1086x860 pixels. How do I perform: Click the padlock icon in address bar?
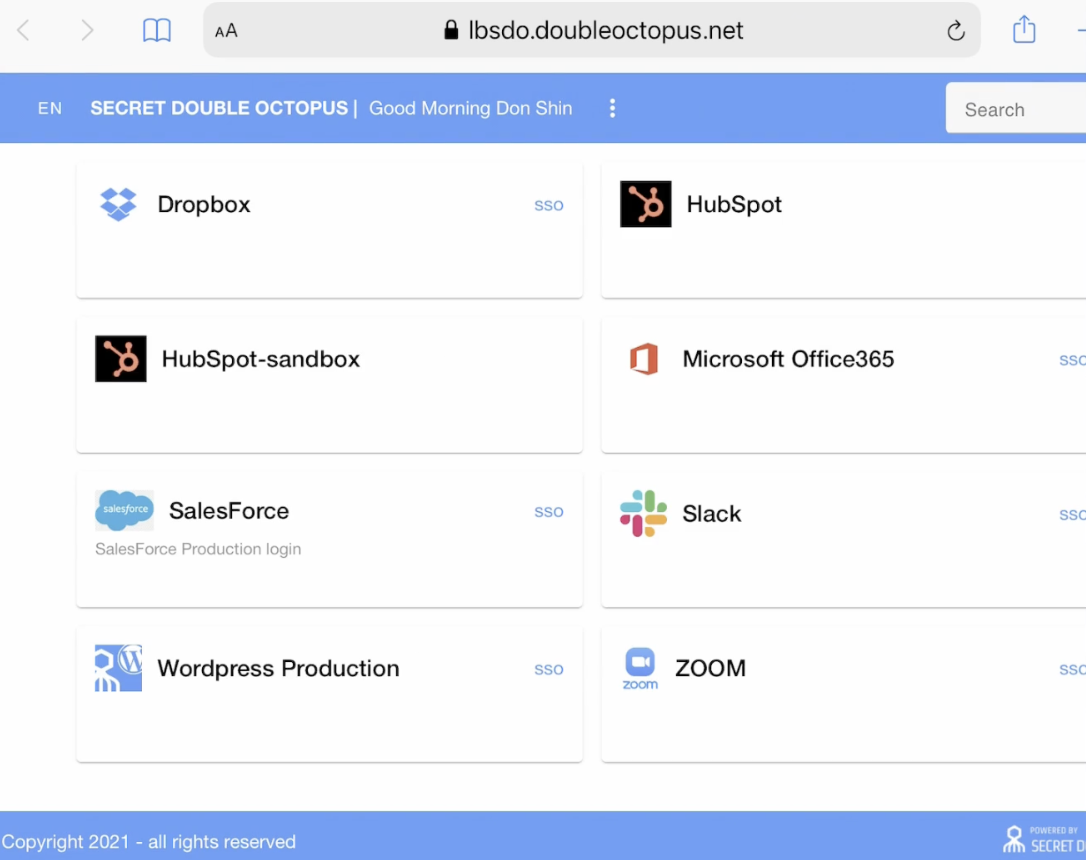point(451,30)
